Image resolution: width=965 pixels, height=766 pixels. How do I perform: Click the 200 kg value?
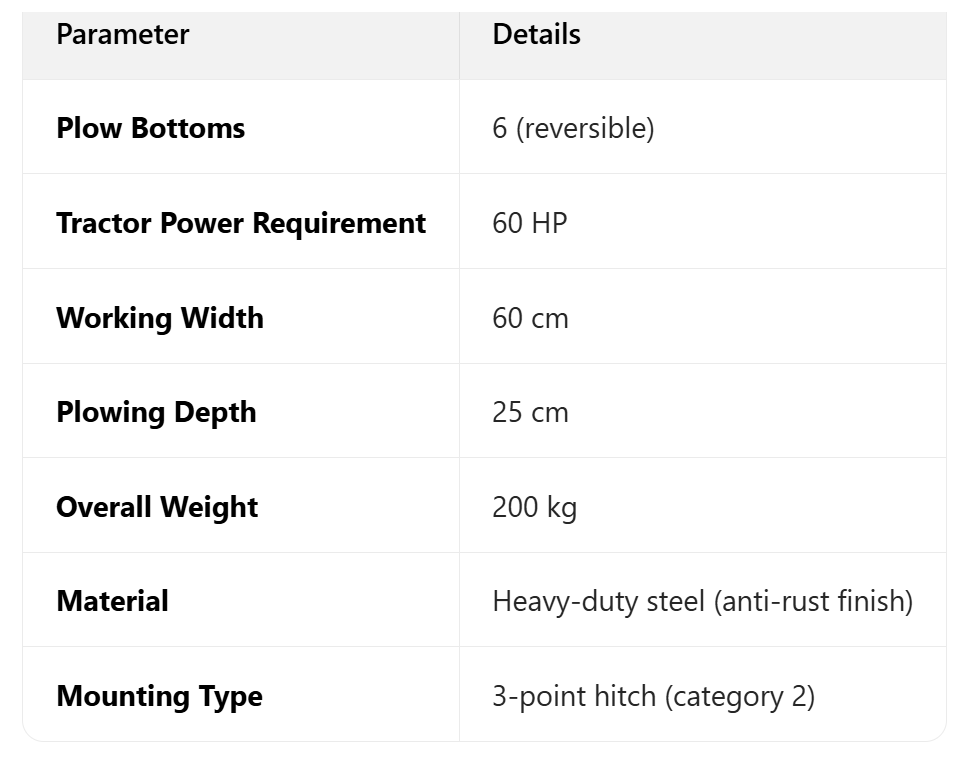[x=534, y=507]
